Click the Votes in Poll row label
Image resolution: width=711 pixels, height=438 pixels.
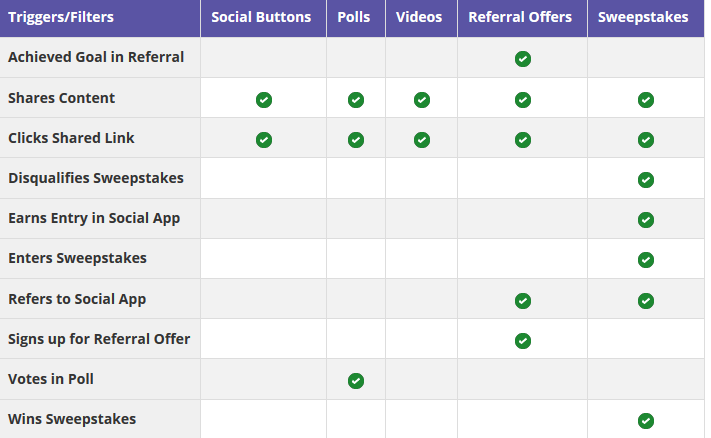click(51, 379)
